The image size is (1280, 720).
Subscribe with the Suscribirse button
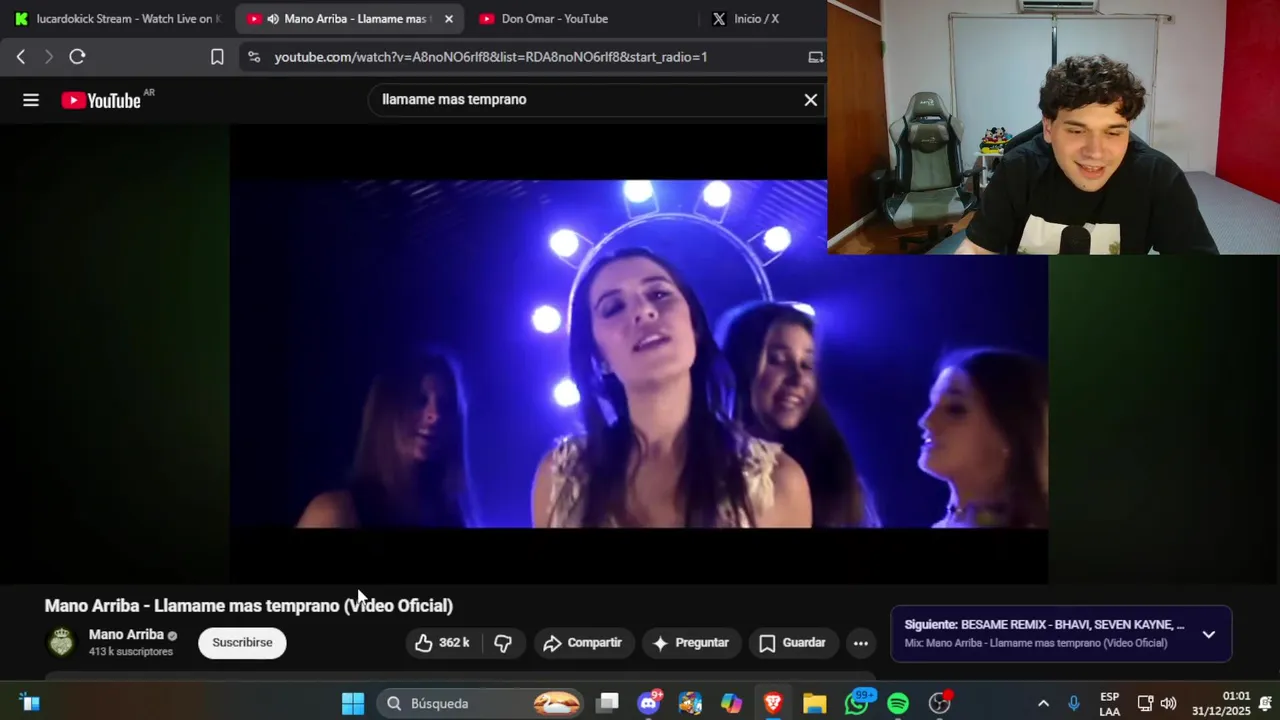point(242,642)
